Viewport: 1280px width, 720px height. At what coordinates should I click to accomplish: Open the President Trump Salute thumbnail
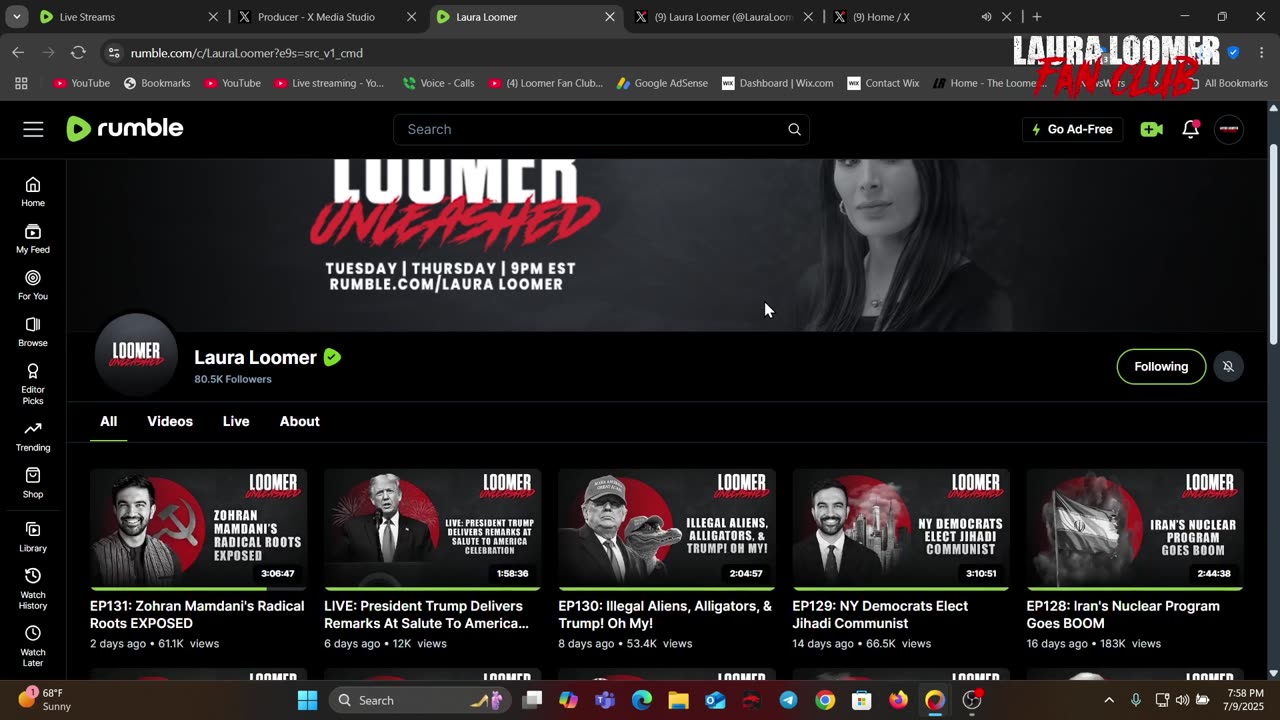point(432,529)
